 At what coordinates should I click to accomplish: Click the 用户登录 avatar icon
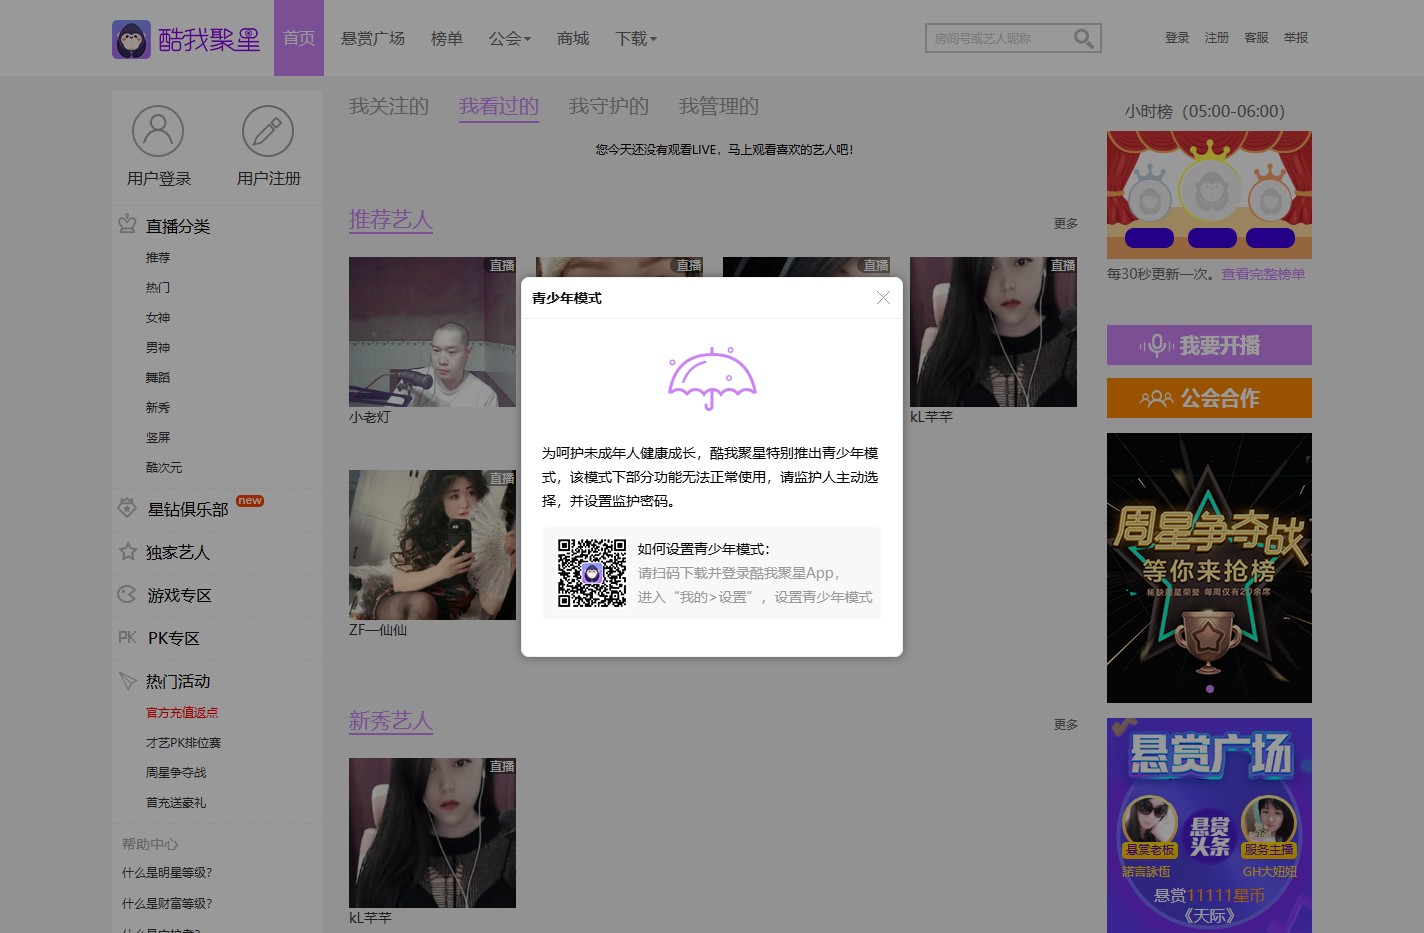(158, 131)
